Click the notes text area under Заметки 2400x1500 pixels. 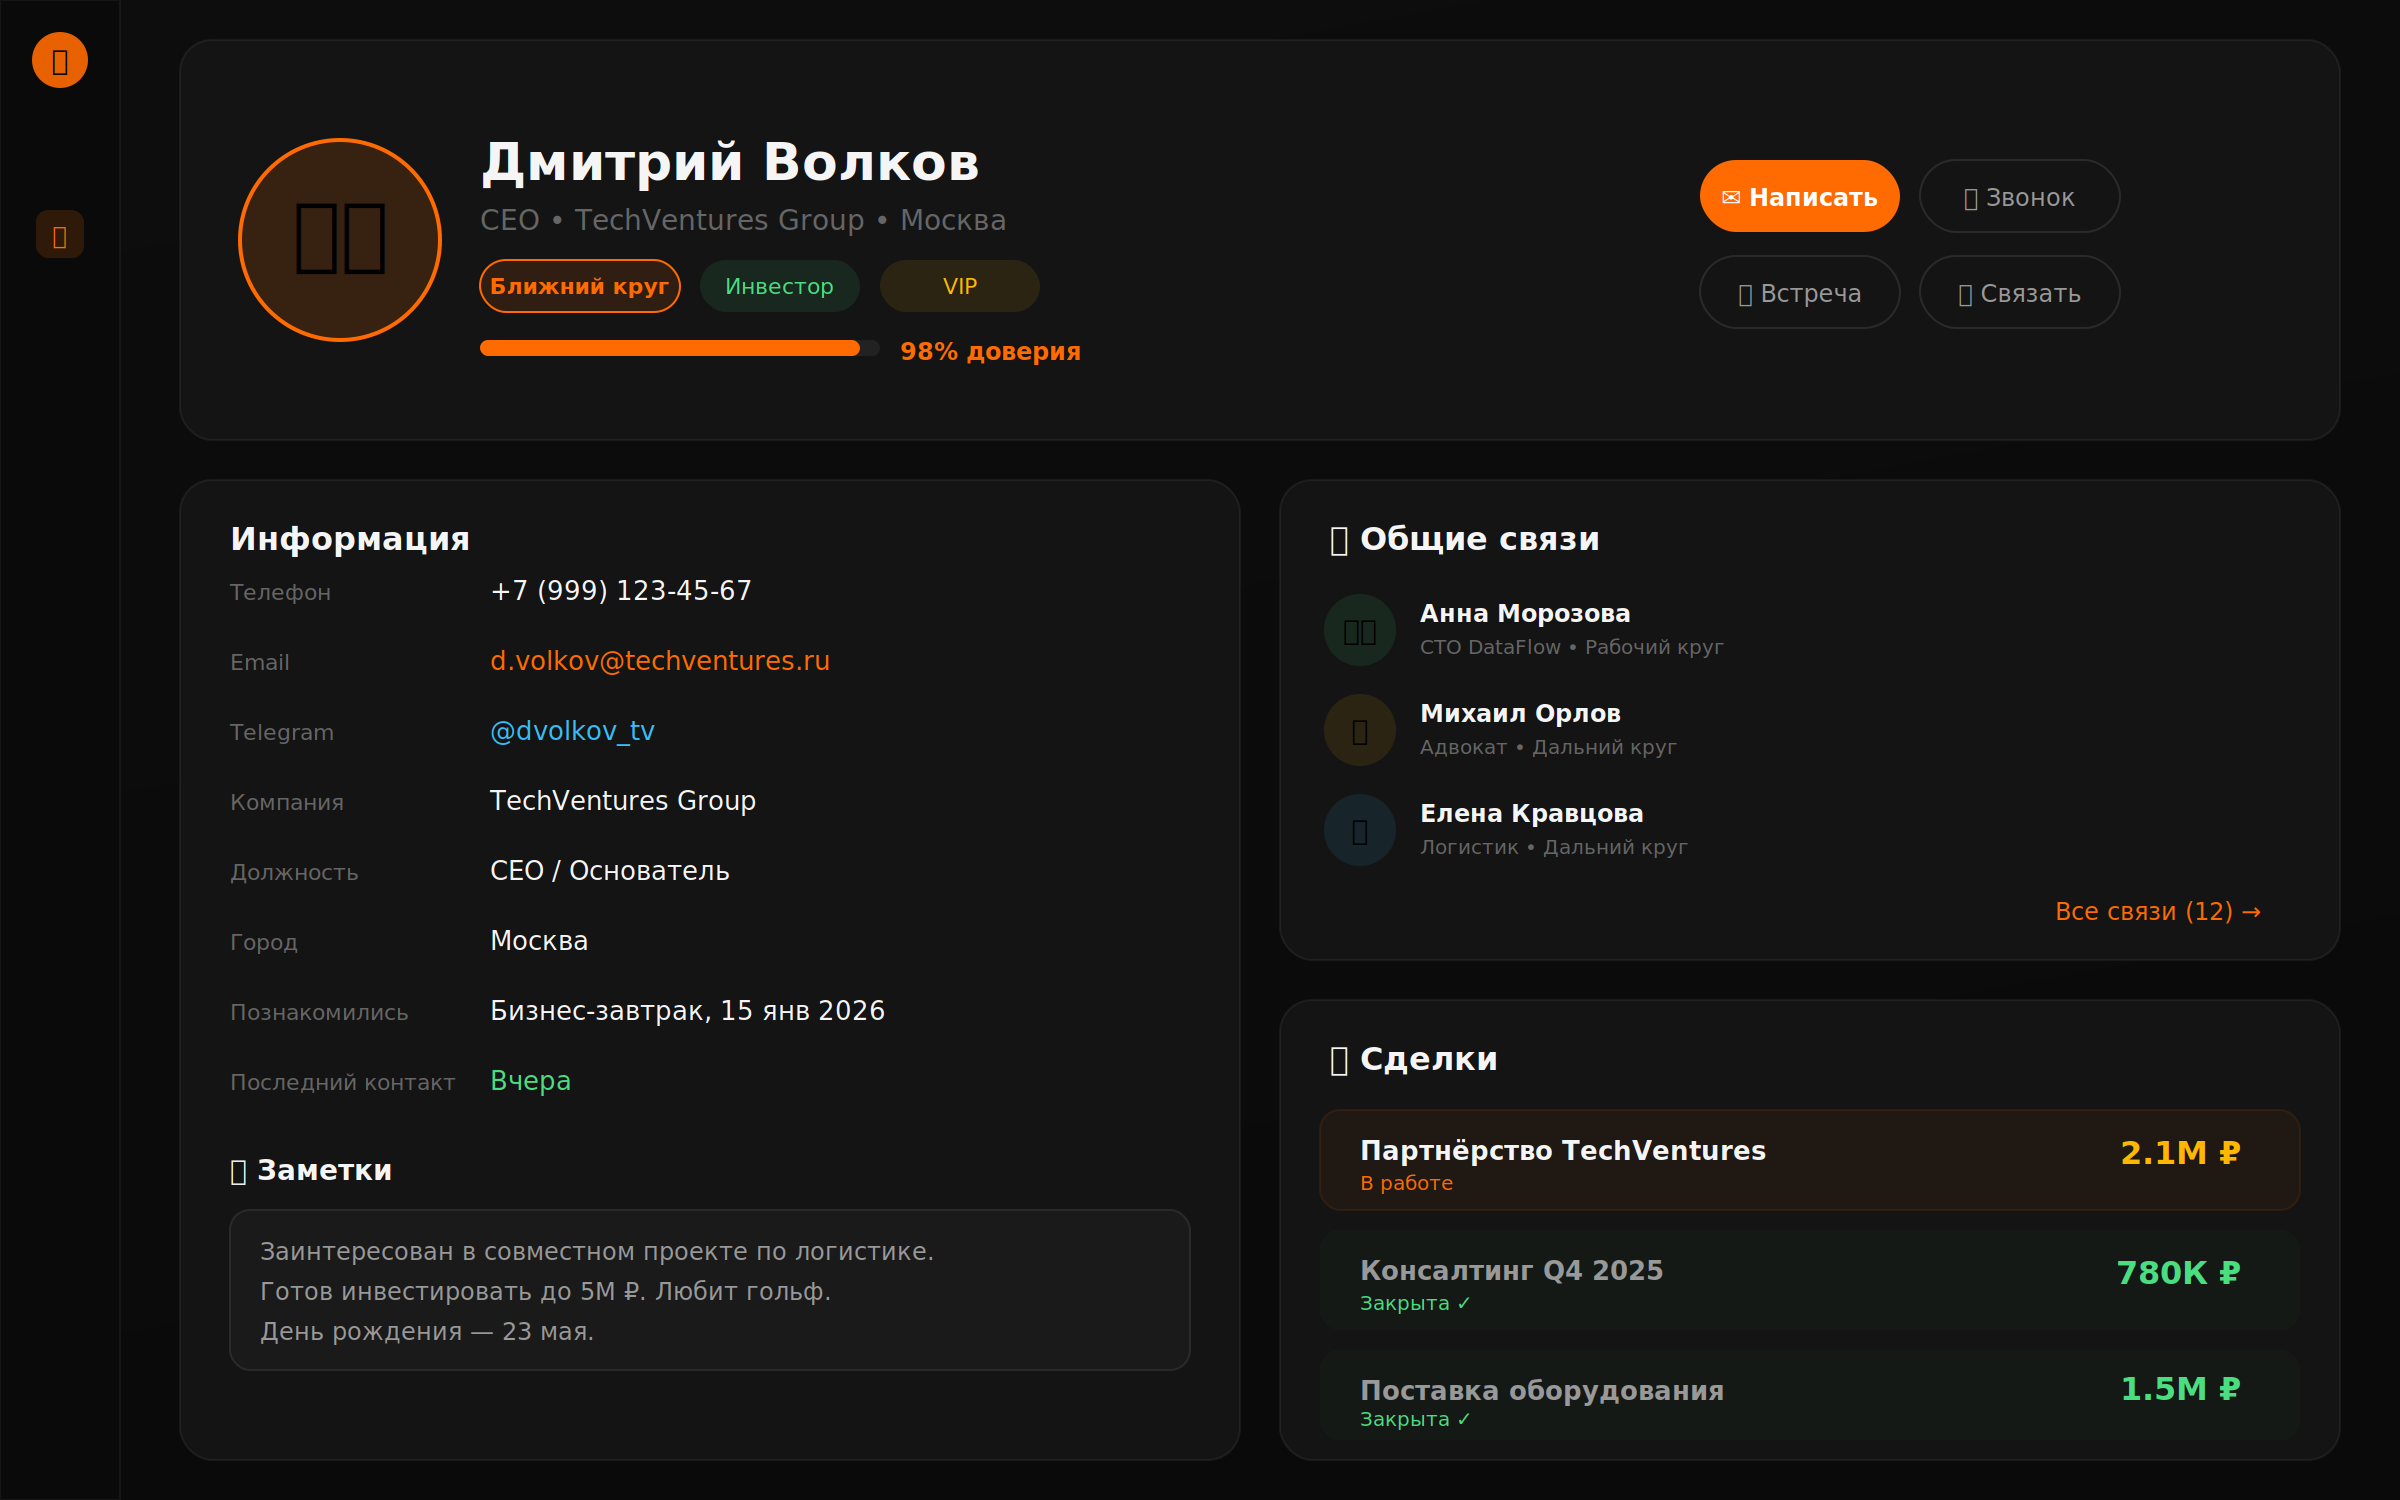click(709, 1290)
